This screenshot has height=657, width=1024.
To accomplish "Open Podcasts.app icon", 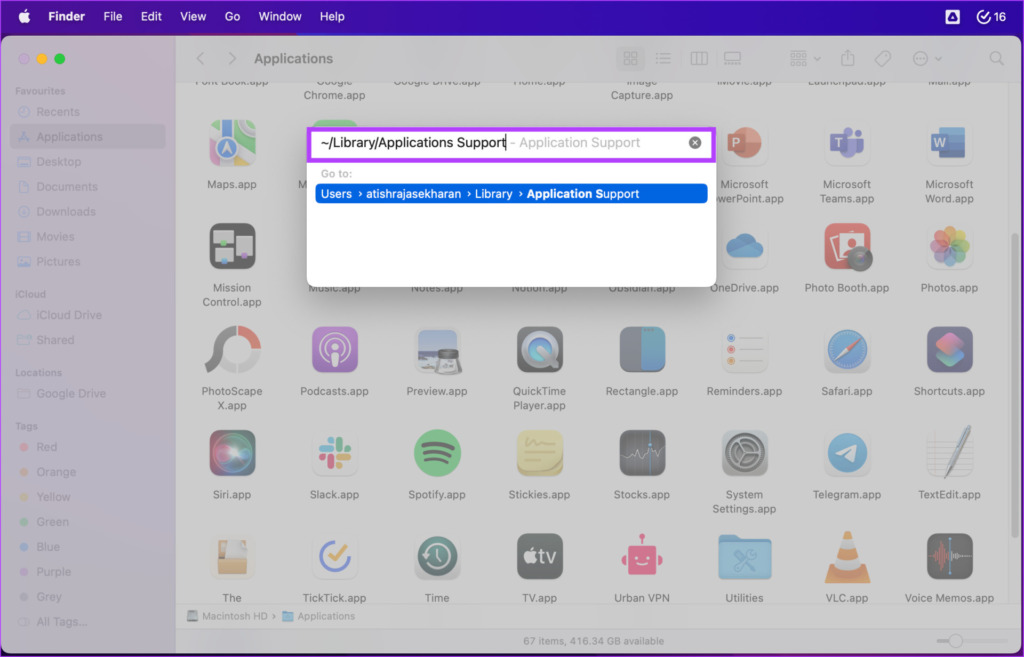I will coord(334,349).
